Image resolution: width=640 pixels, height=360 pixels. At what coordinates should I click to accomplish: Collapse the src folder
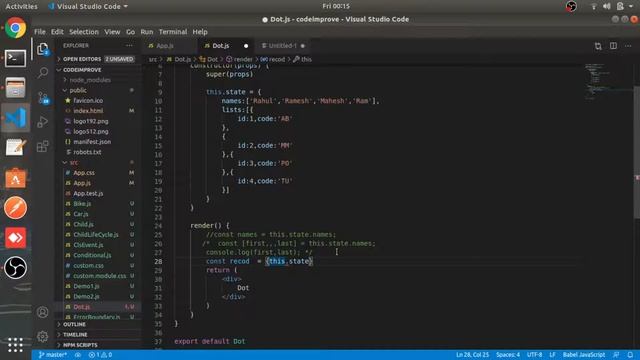(x=97, y=162)
